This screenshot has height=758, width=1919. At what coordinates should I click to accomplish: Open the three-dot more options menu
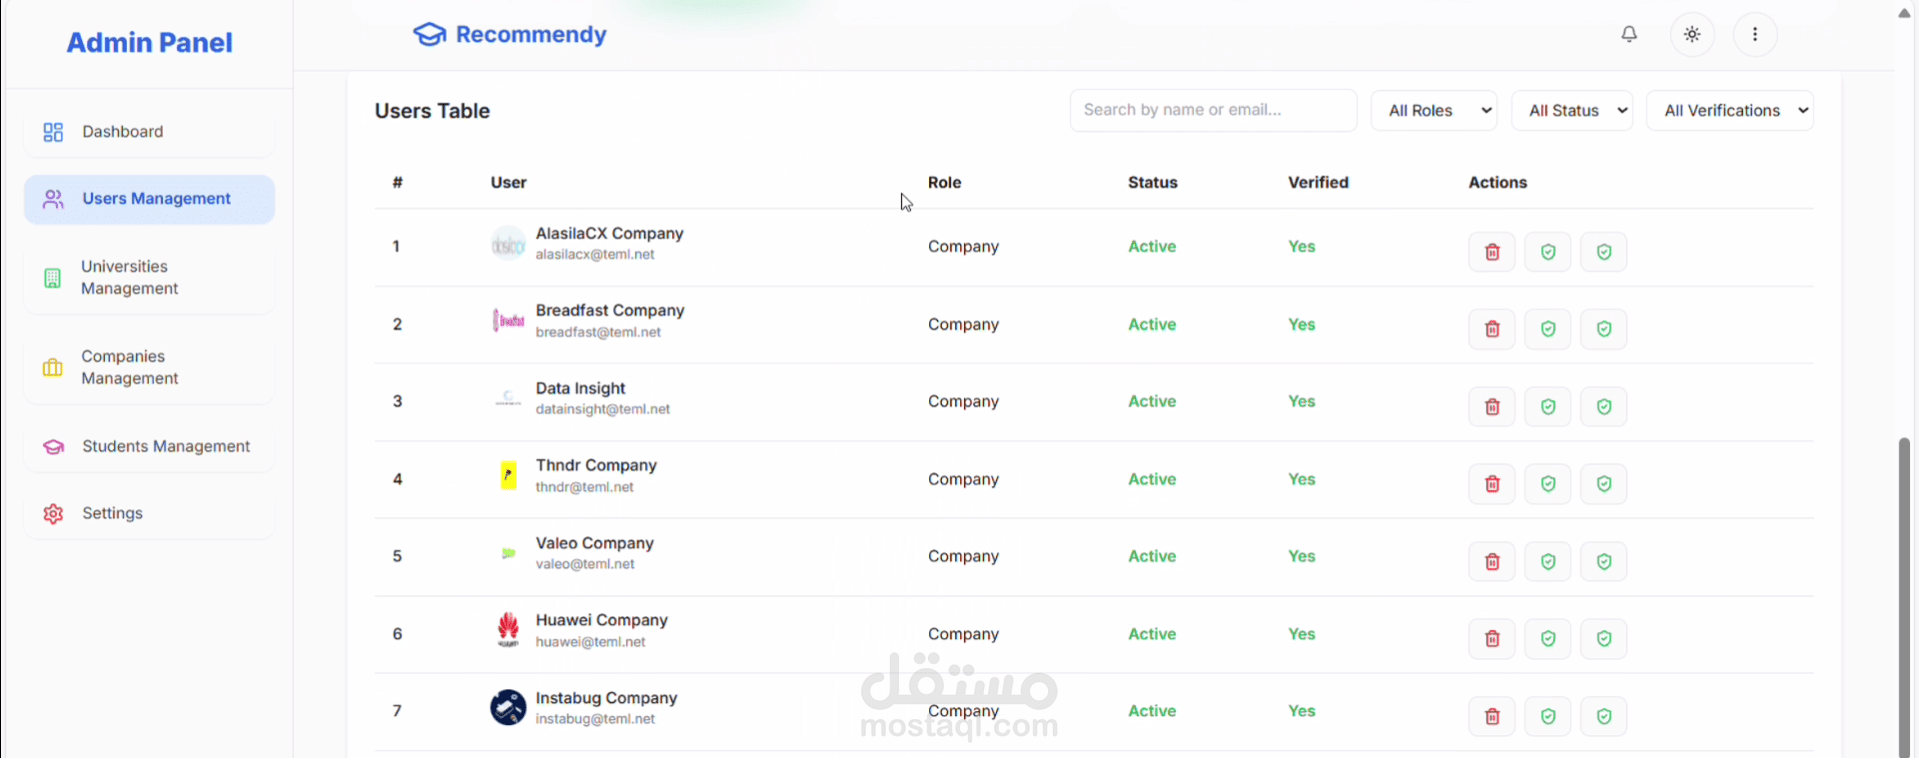pyautogui.click(x=1755, y=34)
